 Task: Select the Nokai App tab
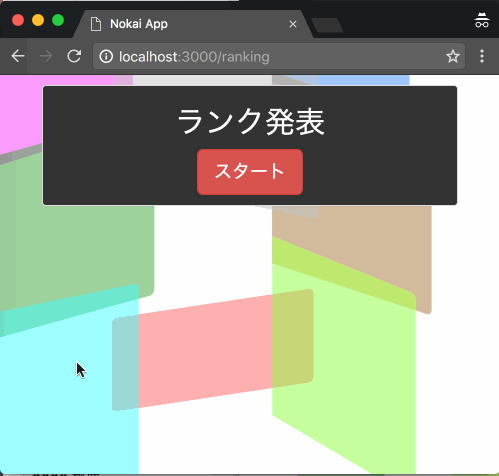click(193, 24)
